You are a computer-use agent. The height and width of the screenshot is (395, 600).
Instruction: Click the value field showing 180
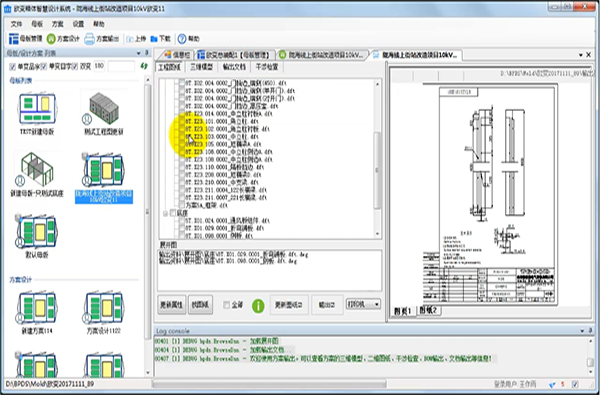click(x=99, y=66)
